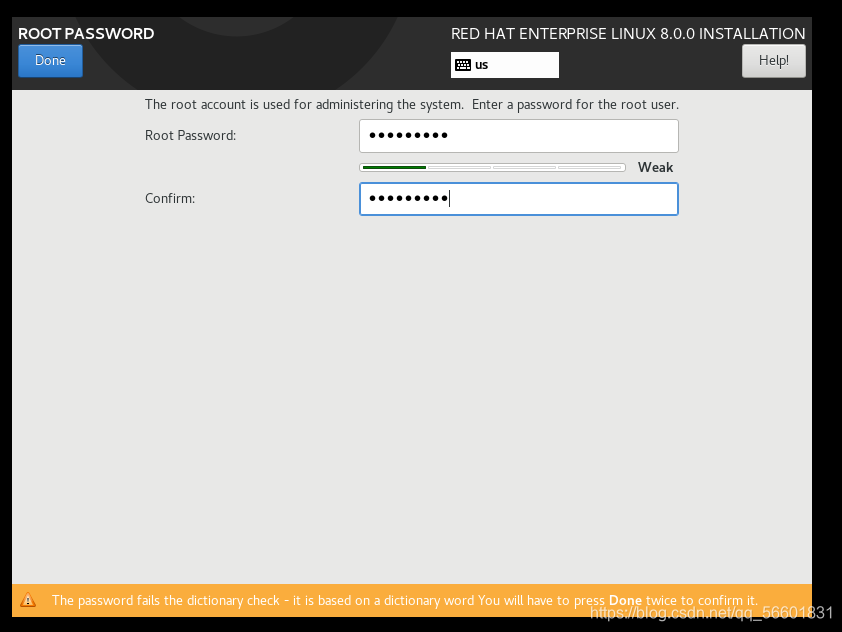Click the Root Password: label
842x632 pixels.
[191, 135]
